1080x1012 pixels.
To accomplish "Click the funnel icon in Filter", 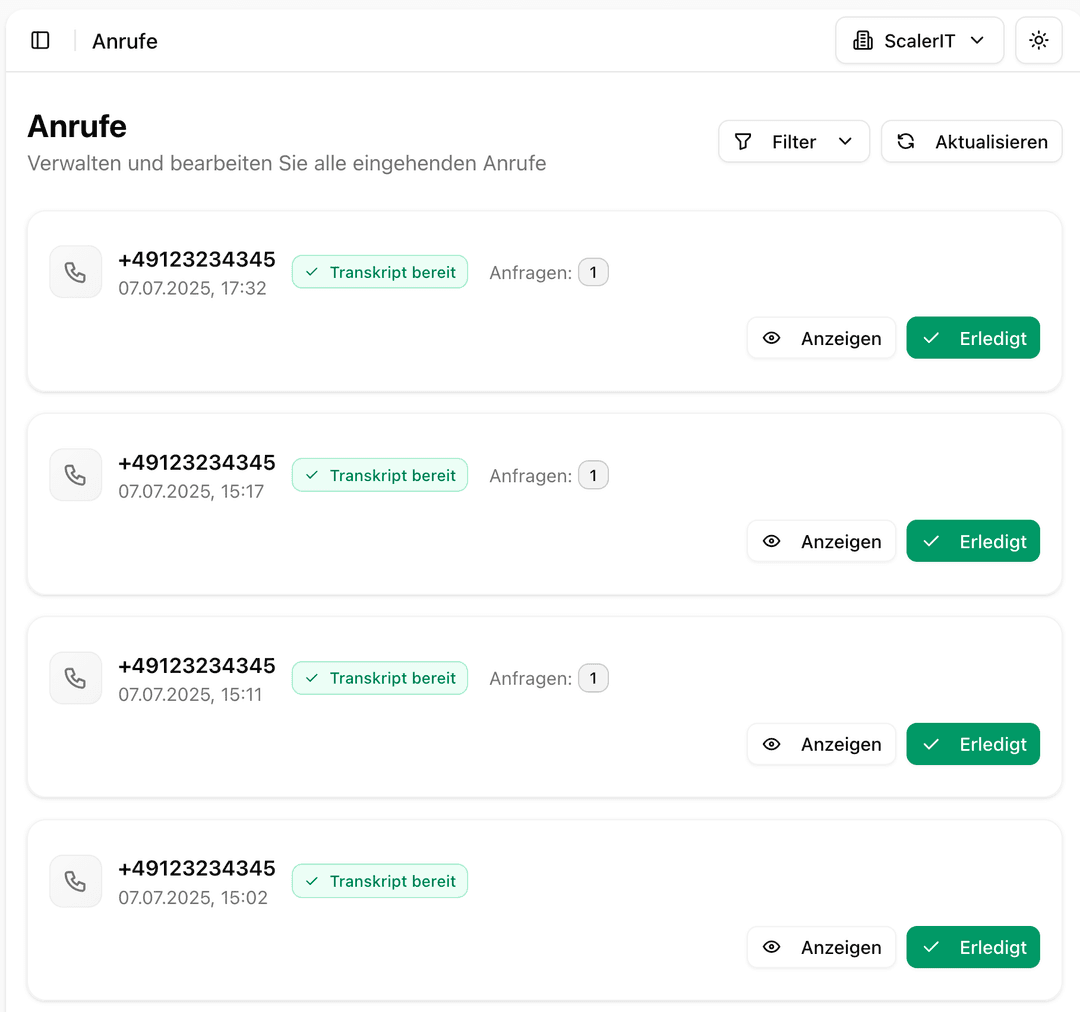I will [743, 142].
